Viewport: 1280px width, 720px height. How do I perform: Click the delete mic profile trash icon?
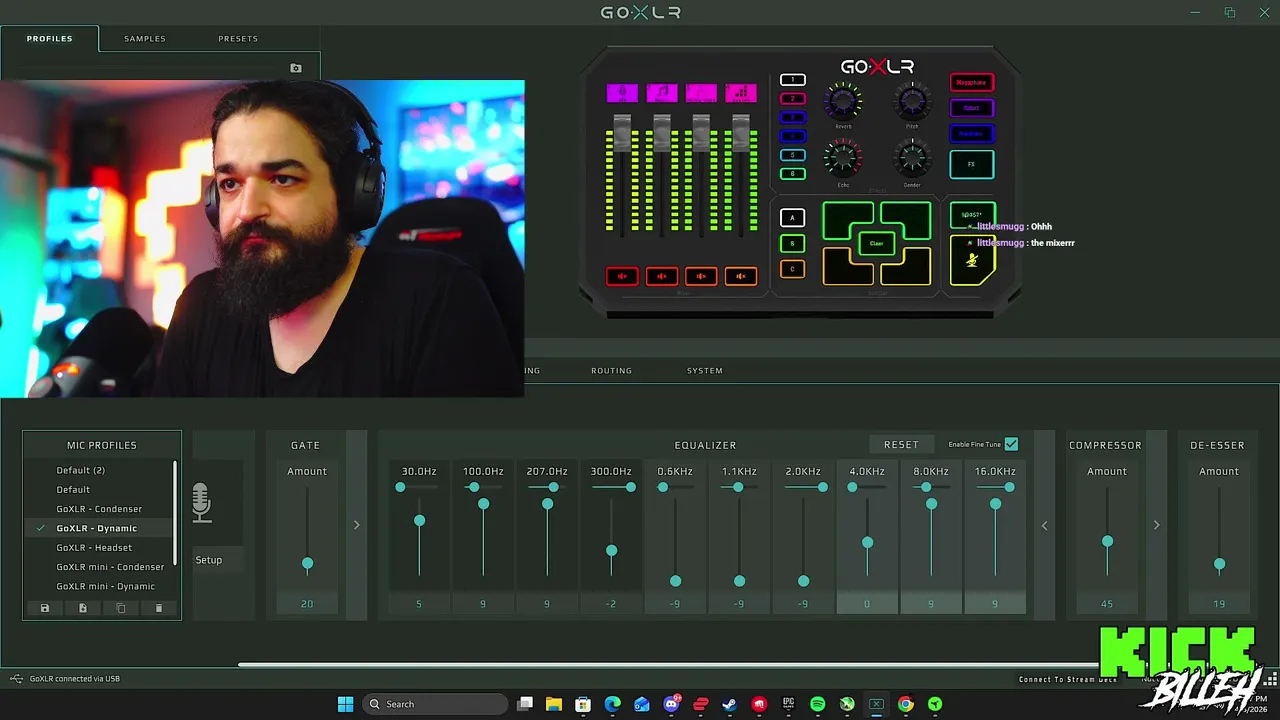click(159, 608)
